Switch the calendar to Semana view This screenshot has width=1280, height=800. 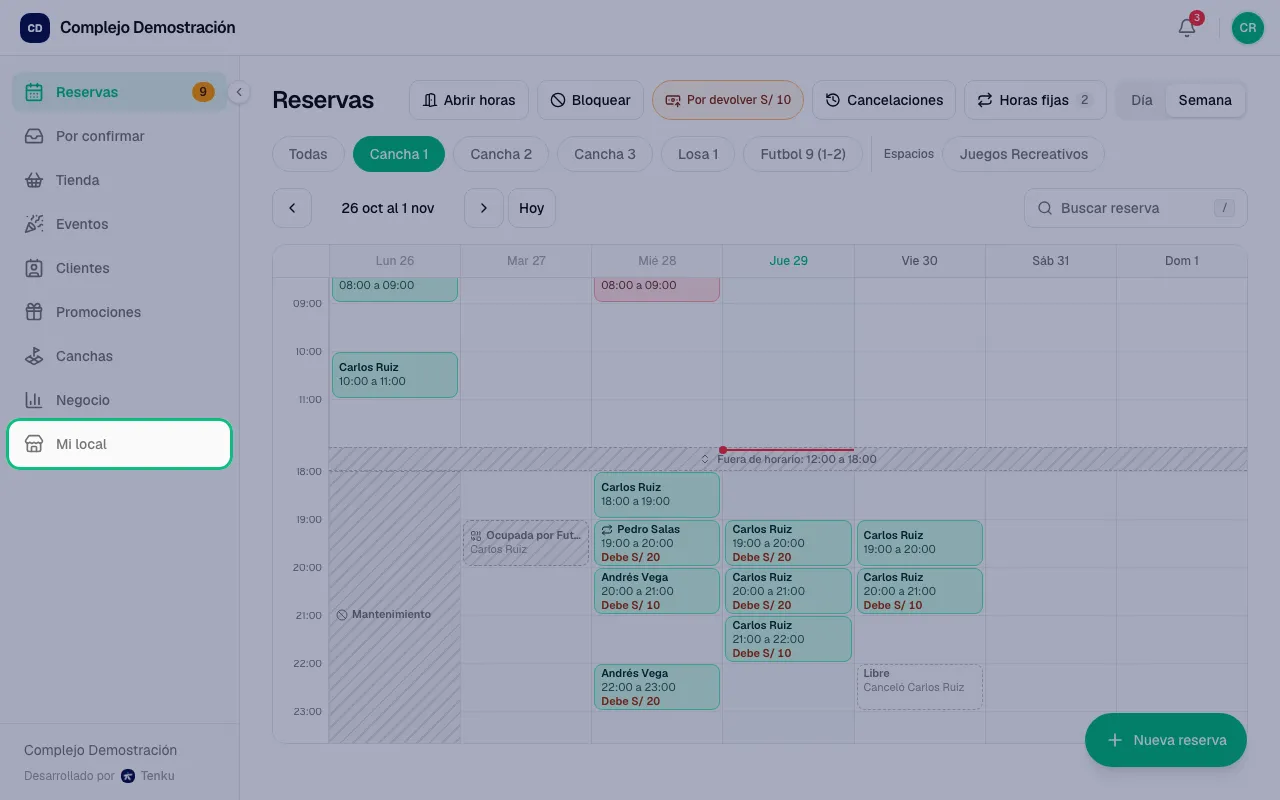(x=1205, y=100)
